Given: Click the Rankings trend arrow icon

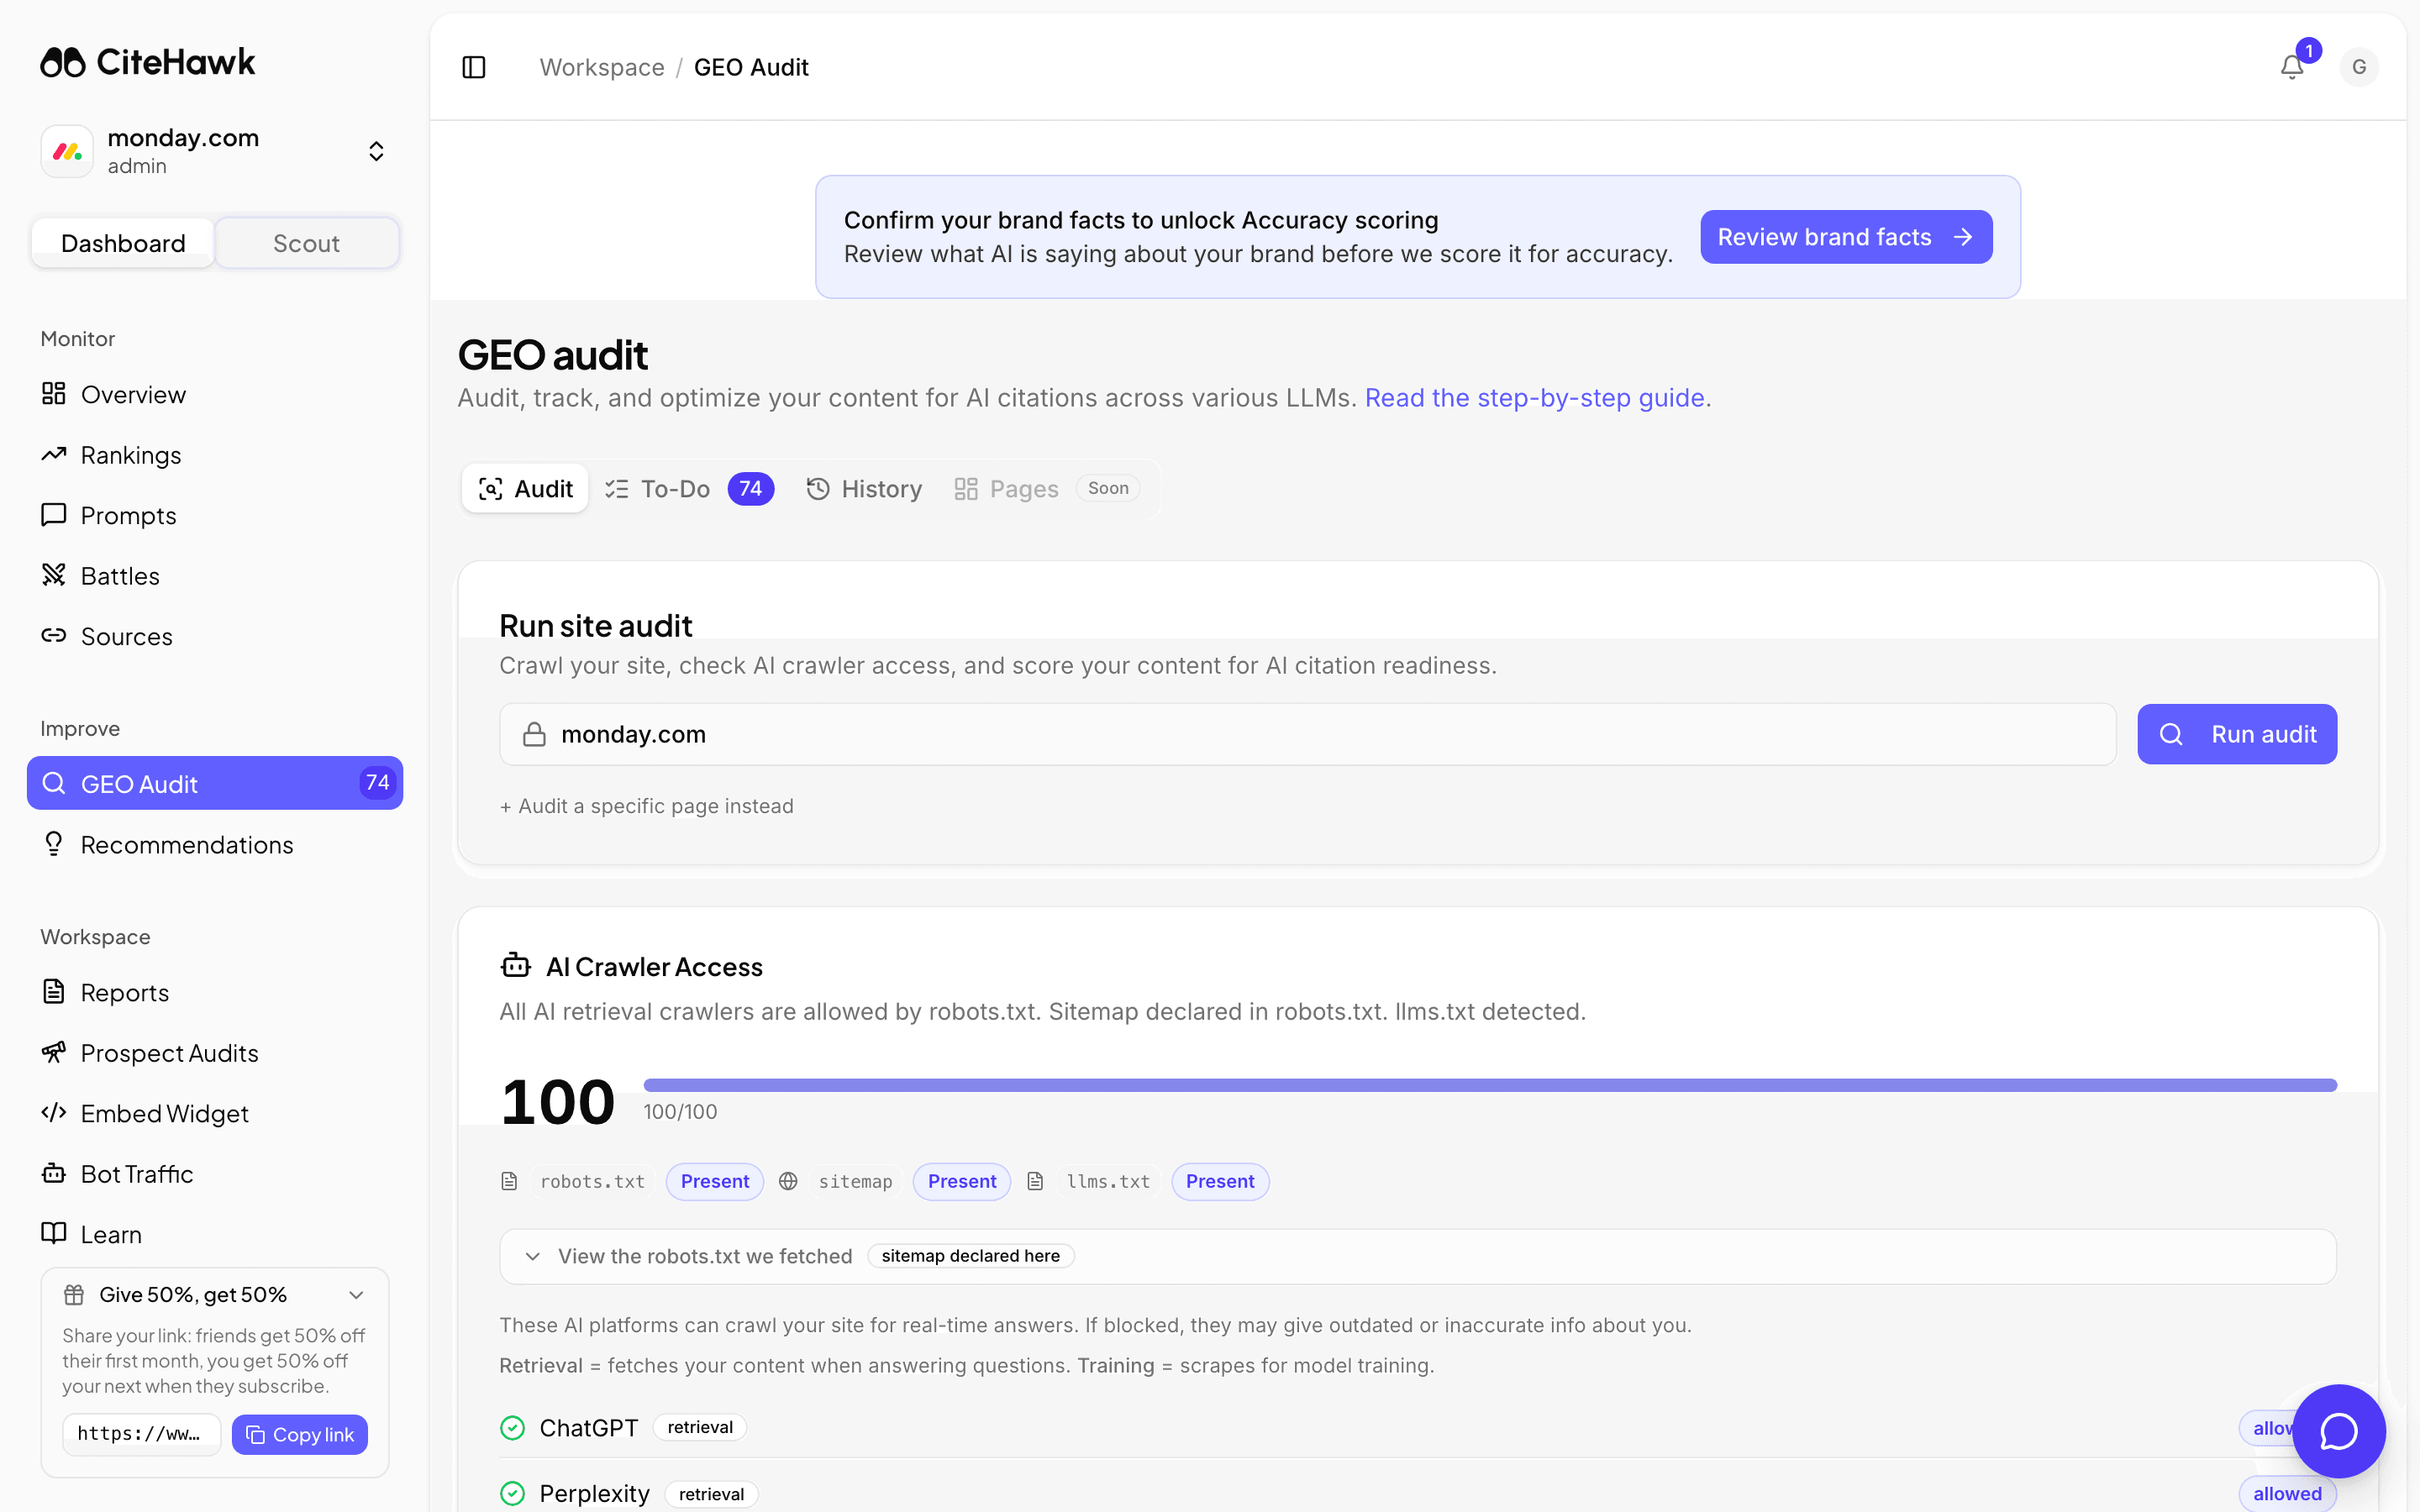Looking at the screenshot, I should 54,454.
